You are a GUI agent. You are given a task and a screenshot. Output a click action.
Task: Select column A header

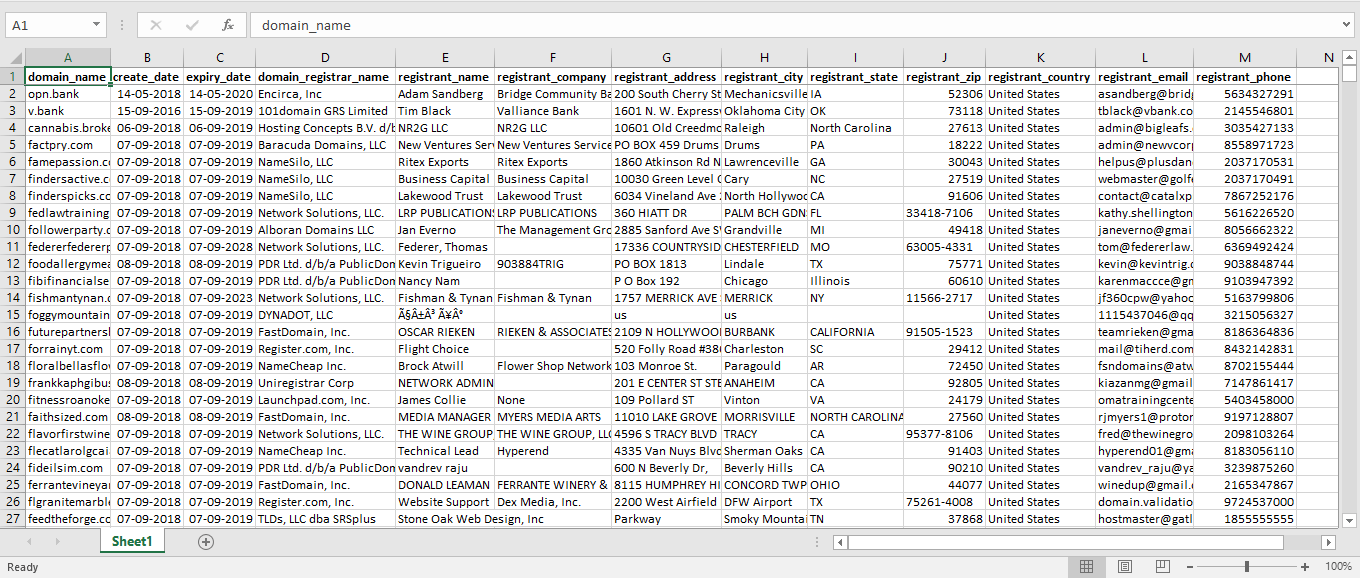(x=68, y=58)
